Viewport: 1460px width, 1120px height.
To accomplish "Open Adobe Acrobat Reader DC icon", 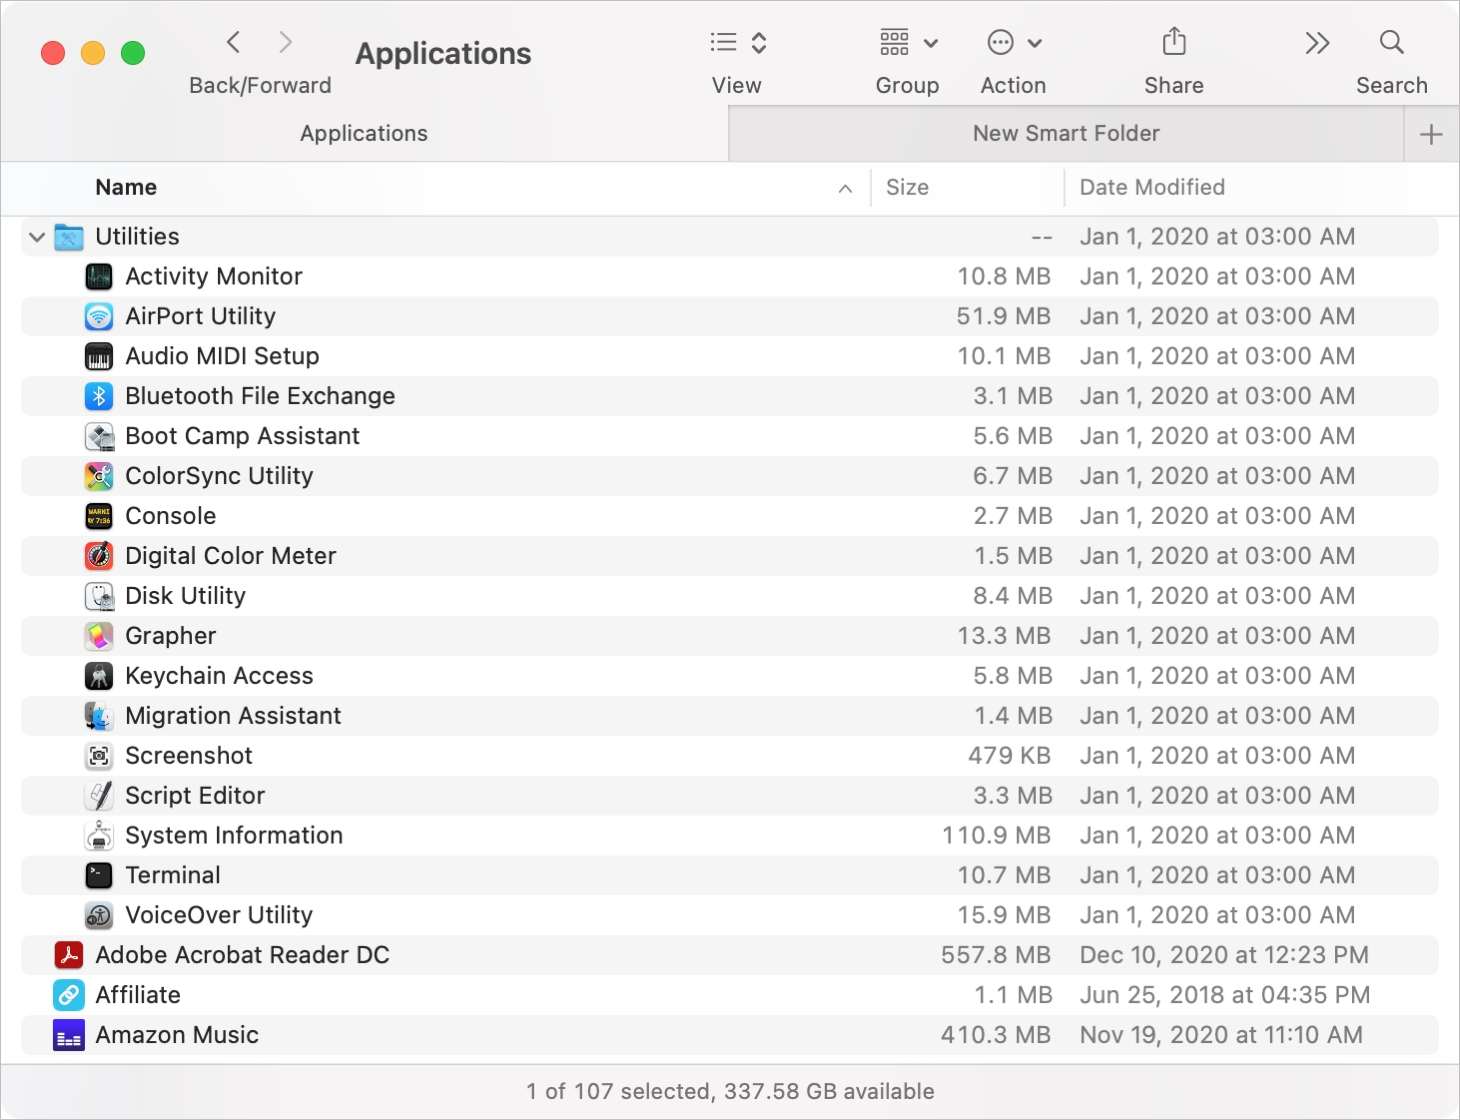I will pyautogui.click(x=67, y=955).
